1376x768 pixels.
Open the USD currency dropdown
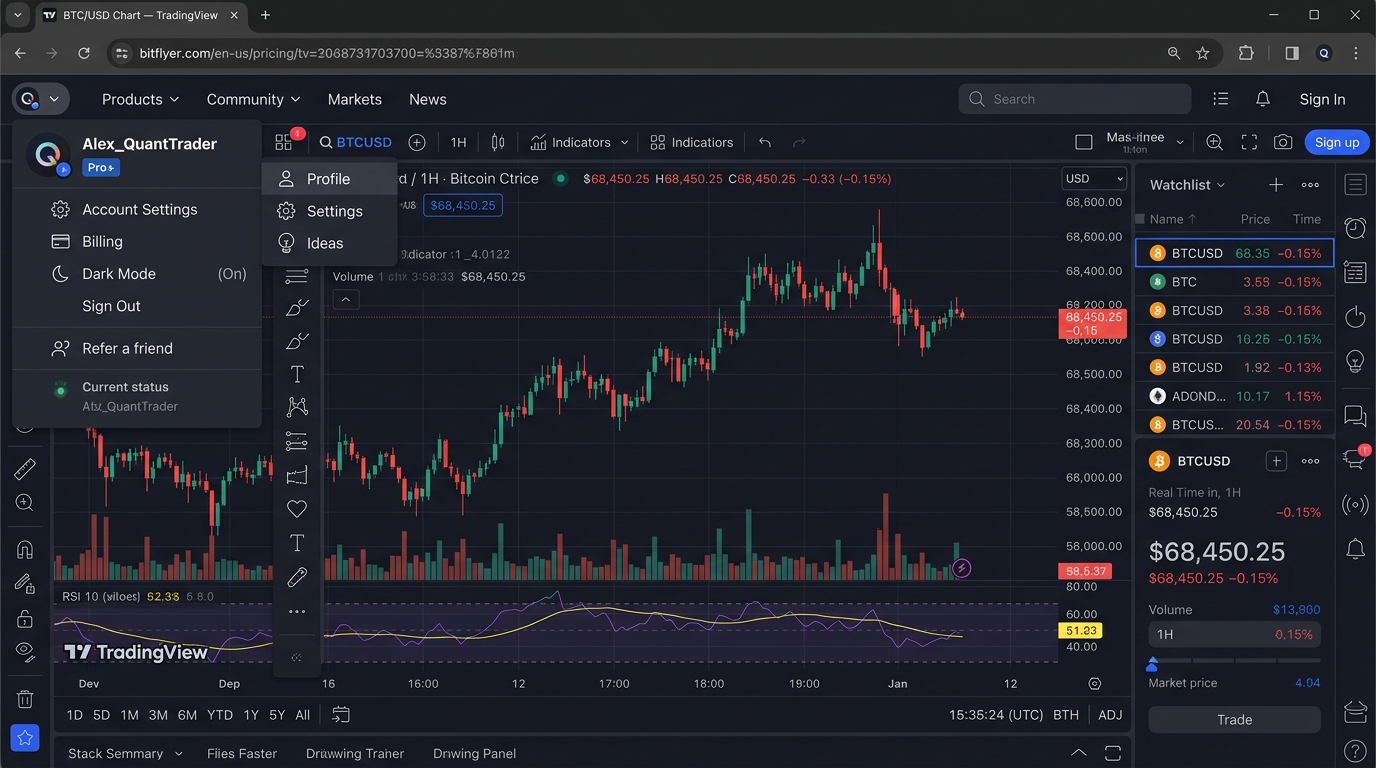1094,179
